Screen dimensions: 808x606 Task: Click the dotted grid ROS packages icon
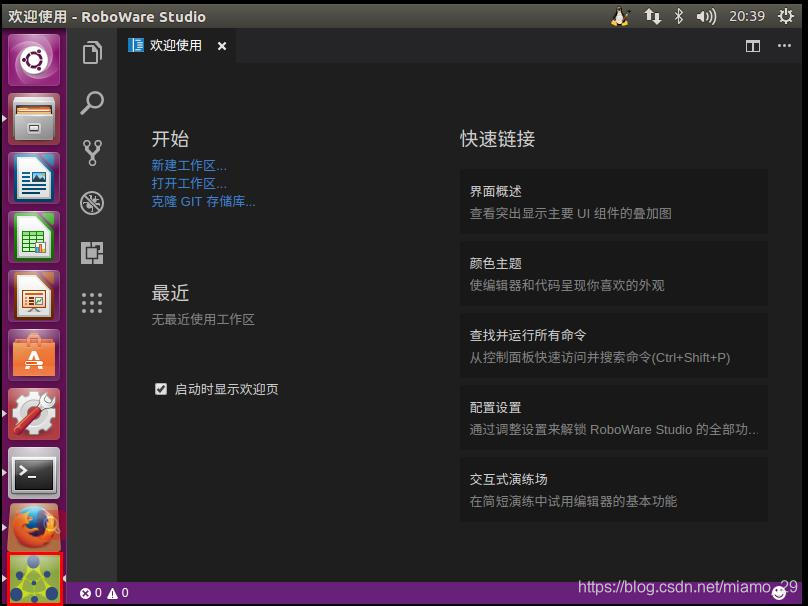(92, 302)
